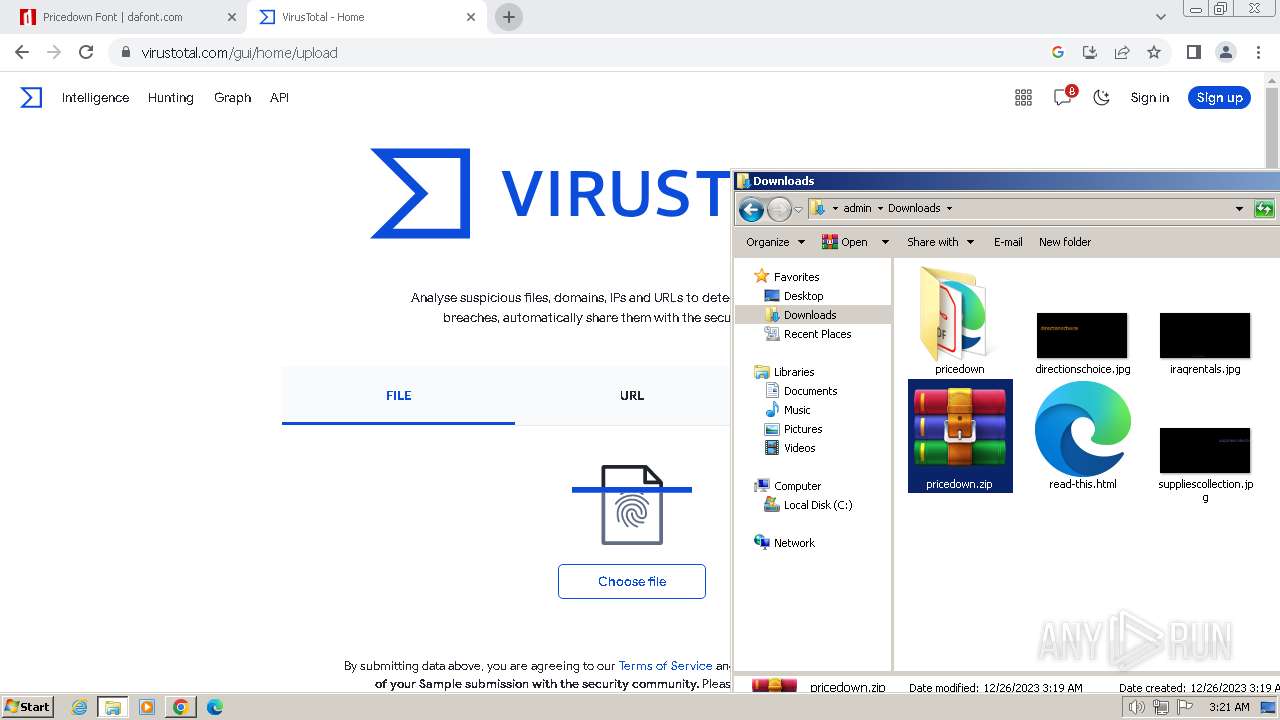Open the Terms of Service link

(x=665, y=665)
